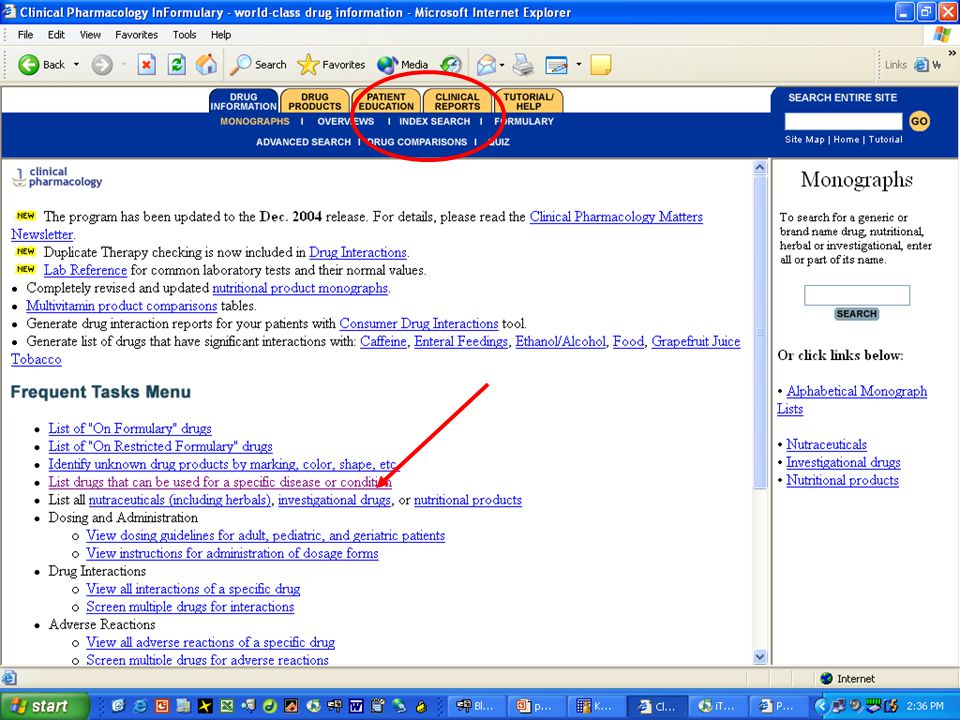This screenshot has height=720, width=960.
Task: Open the History clock icon
Action: click(x=451, y=64)
